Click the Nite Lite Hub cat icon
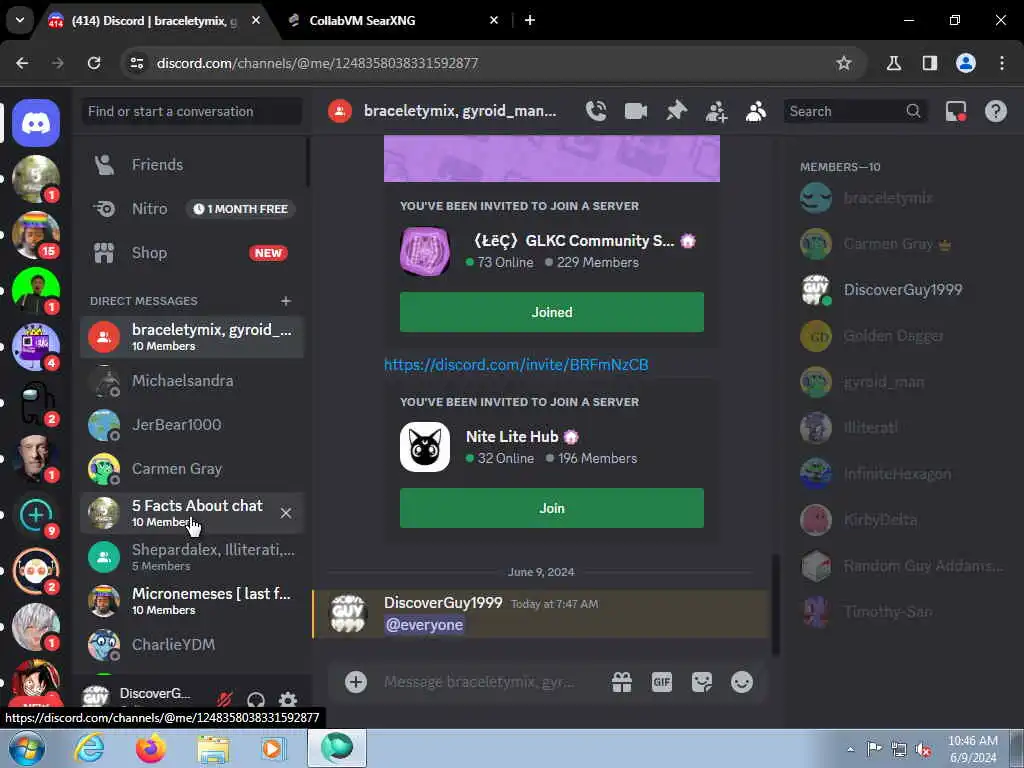This screenshot has height=768, width=1024. coord(425,447)
